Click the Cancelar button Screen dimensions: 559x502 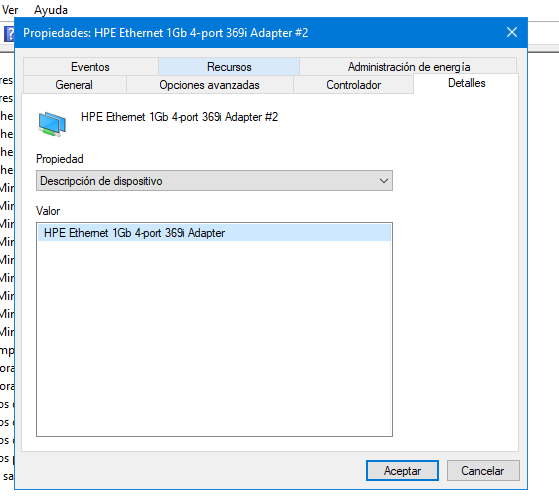pos(483,471)
